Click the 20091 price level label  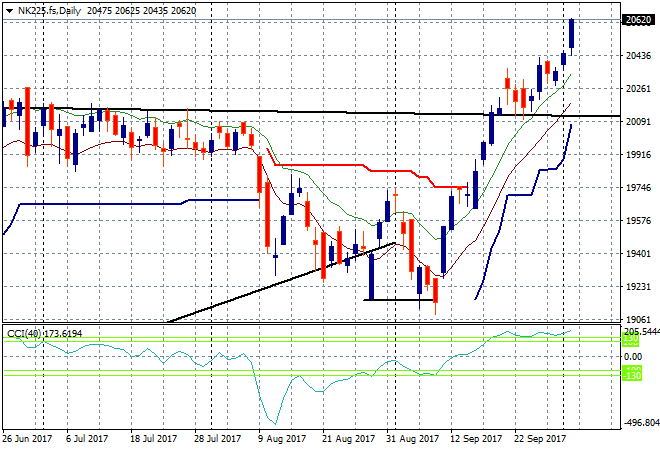[x=639, y=121]
